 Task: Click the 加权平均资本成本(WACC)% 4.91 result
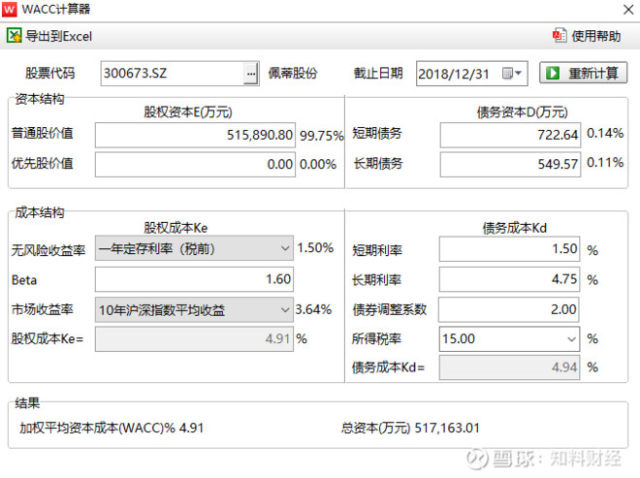111,428
